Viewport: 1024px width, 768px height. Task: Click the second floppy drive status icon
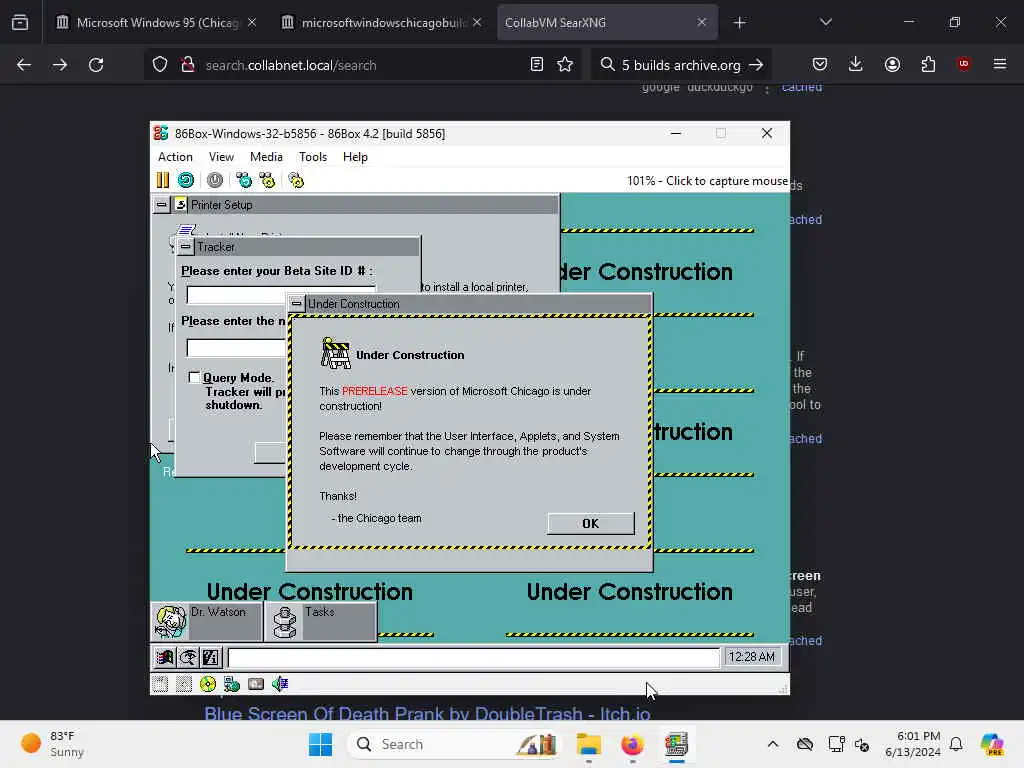tap(184, 684)
